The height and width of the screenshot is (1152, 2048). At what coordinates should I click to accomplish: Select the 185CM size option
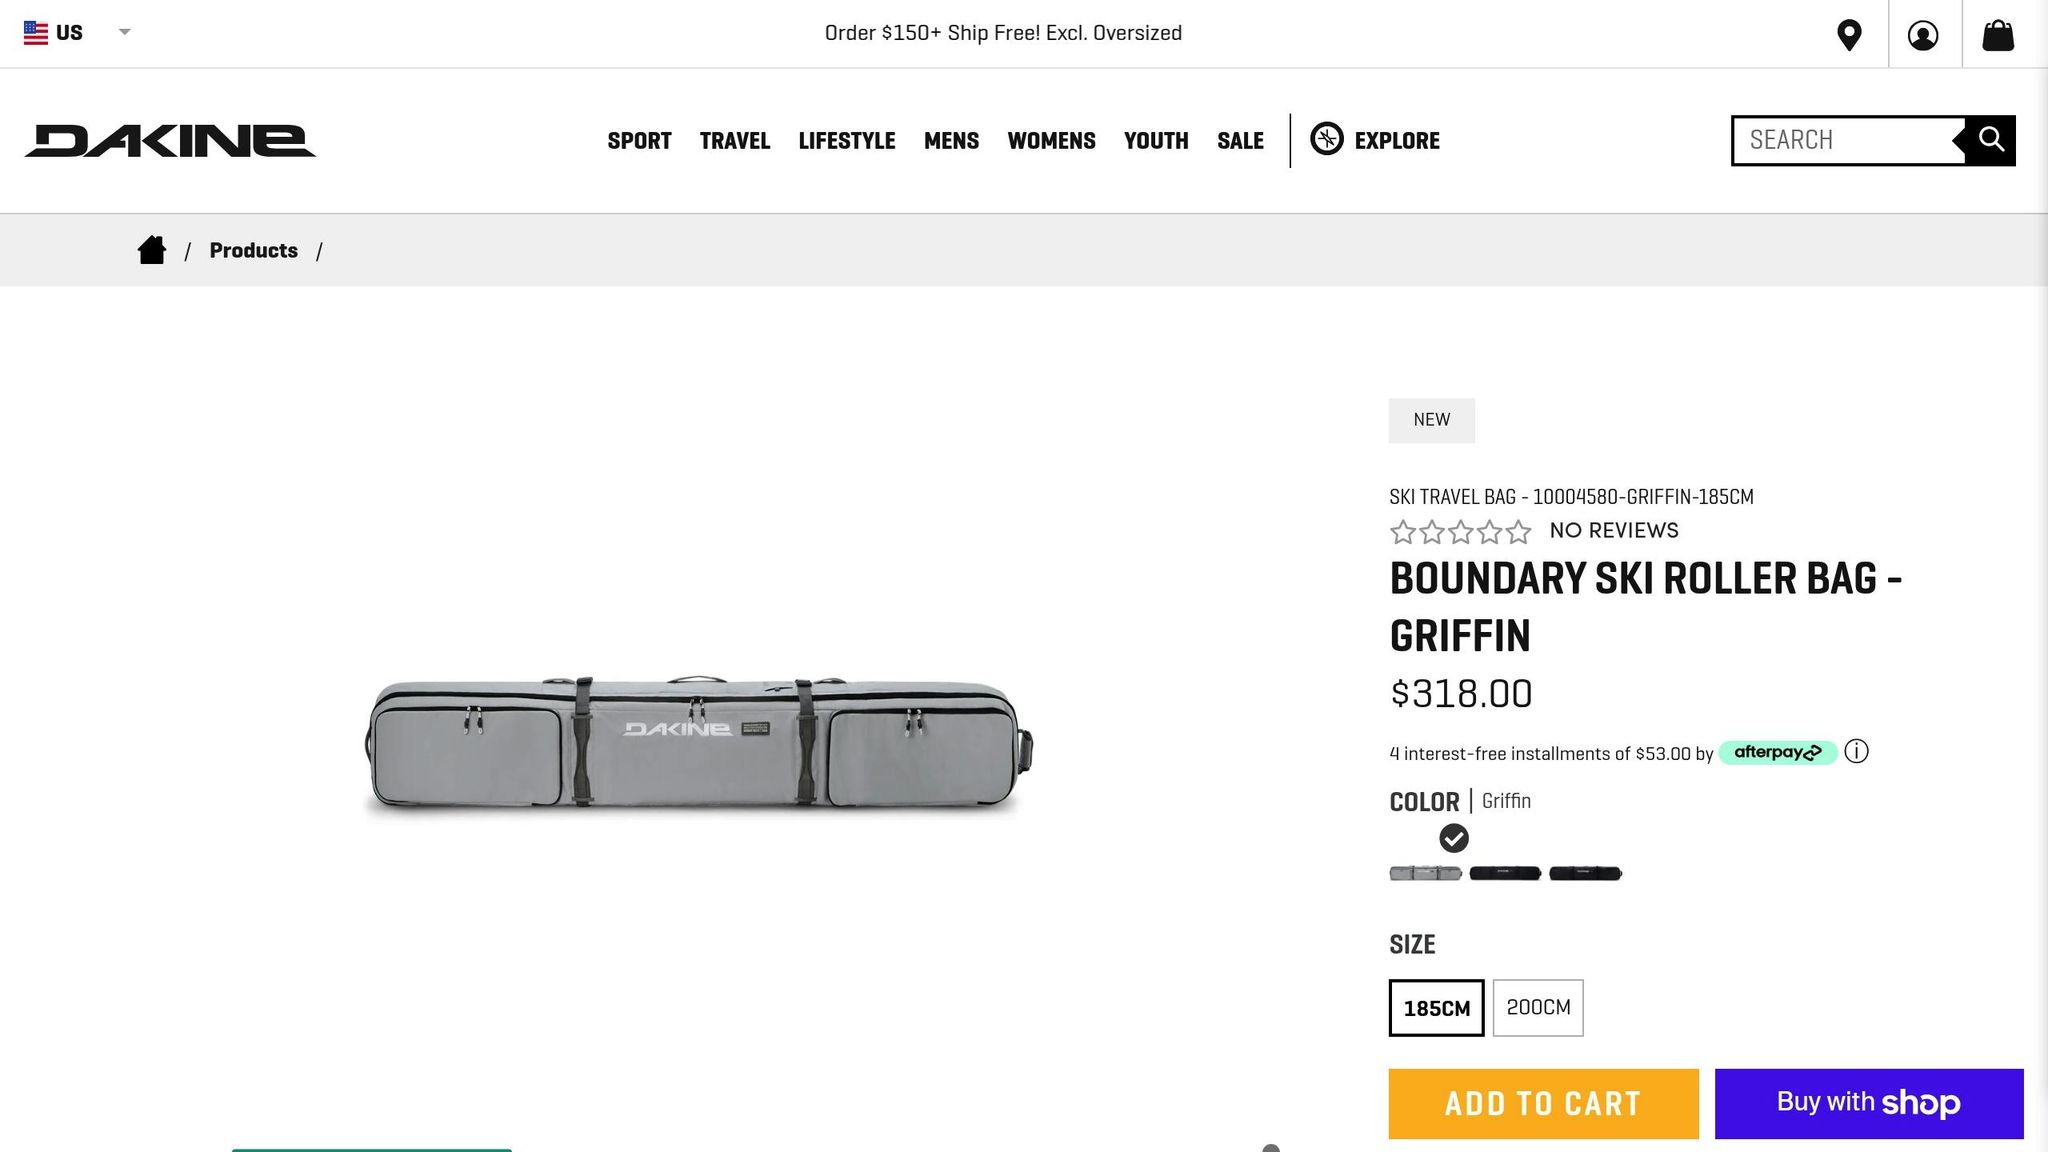pyautogui.click(x=1436, y=1008)
